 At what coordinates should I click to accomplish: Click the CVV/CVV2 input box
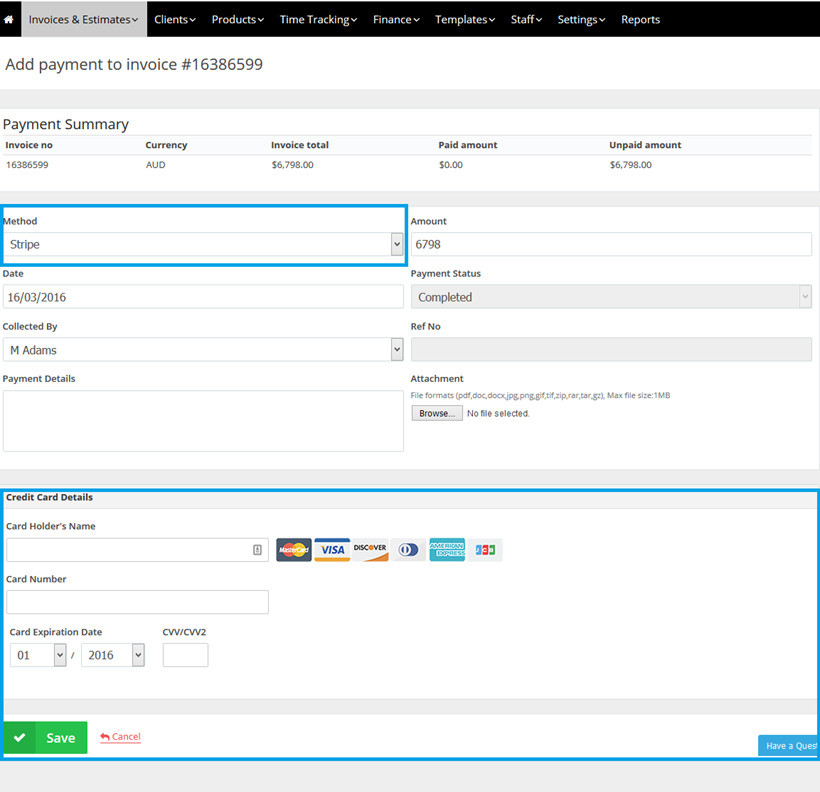[x=185, y=655]
